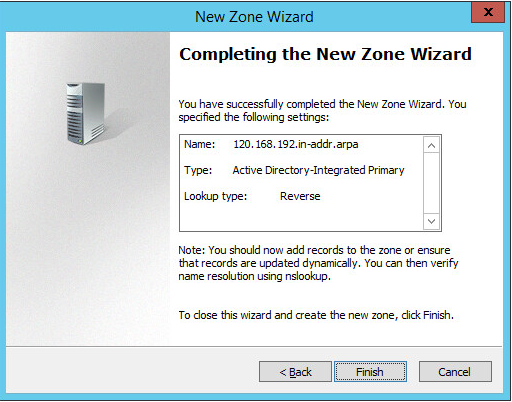
Task: Select the zone name 120.168.192.in-addr.arpa
Action: coord(296,144)
